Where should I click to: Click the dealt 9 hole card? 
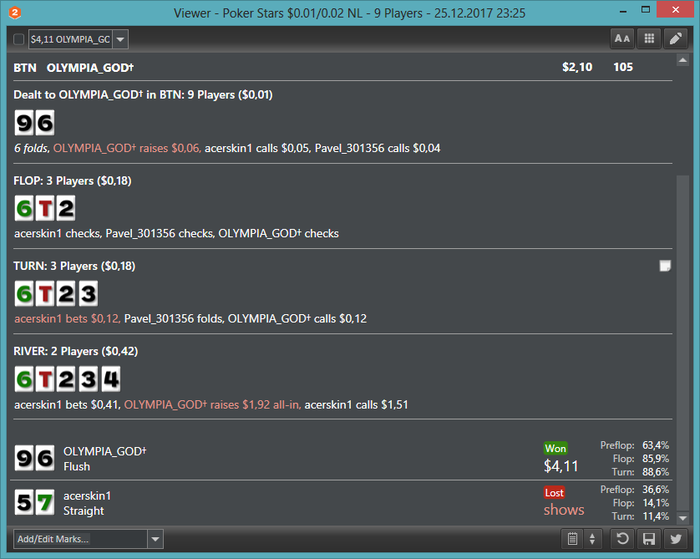tap(24, 123)
